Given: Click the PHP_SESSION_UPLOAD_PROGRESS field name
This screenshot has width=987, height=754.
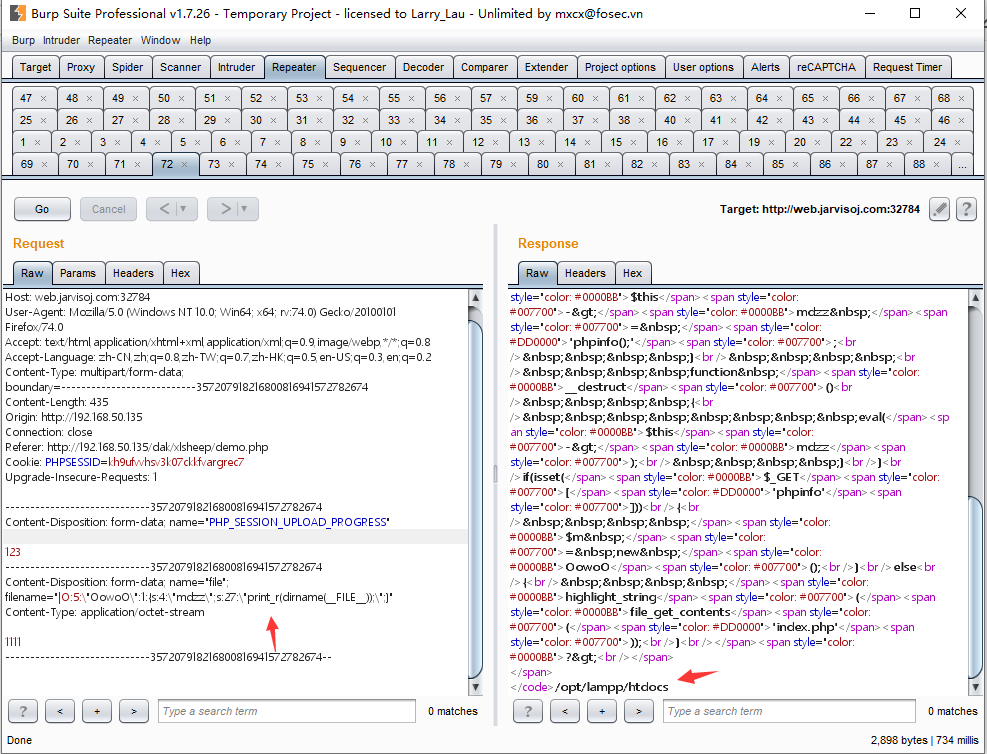Looking at the screenshot, I should coord(298,522).
